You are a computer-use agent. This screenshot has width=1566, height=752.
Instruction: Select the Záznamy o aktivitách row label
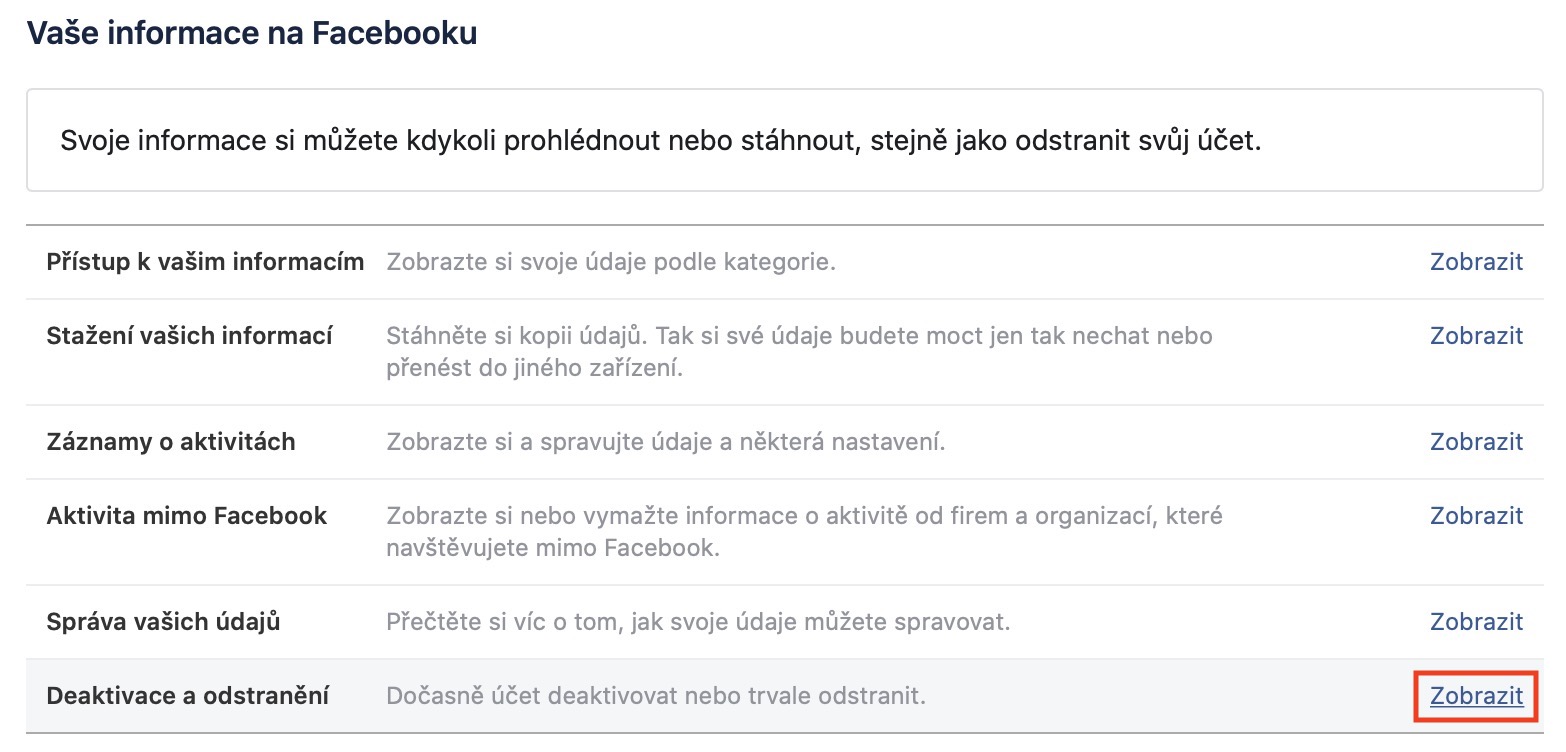click(171, 442)
